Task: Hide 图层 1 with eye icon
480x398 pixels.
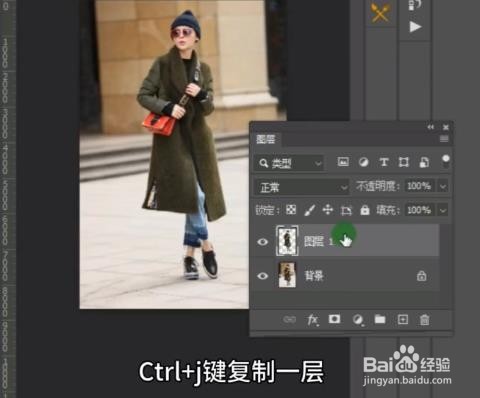Action: (x=263, y=241)
